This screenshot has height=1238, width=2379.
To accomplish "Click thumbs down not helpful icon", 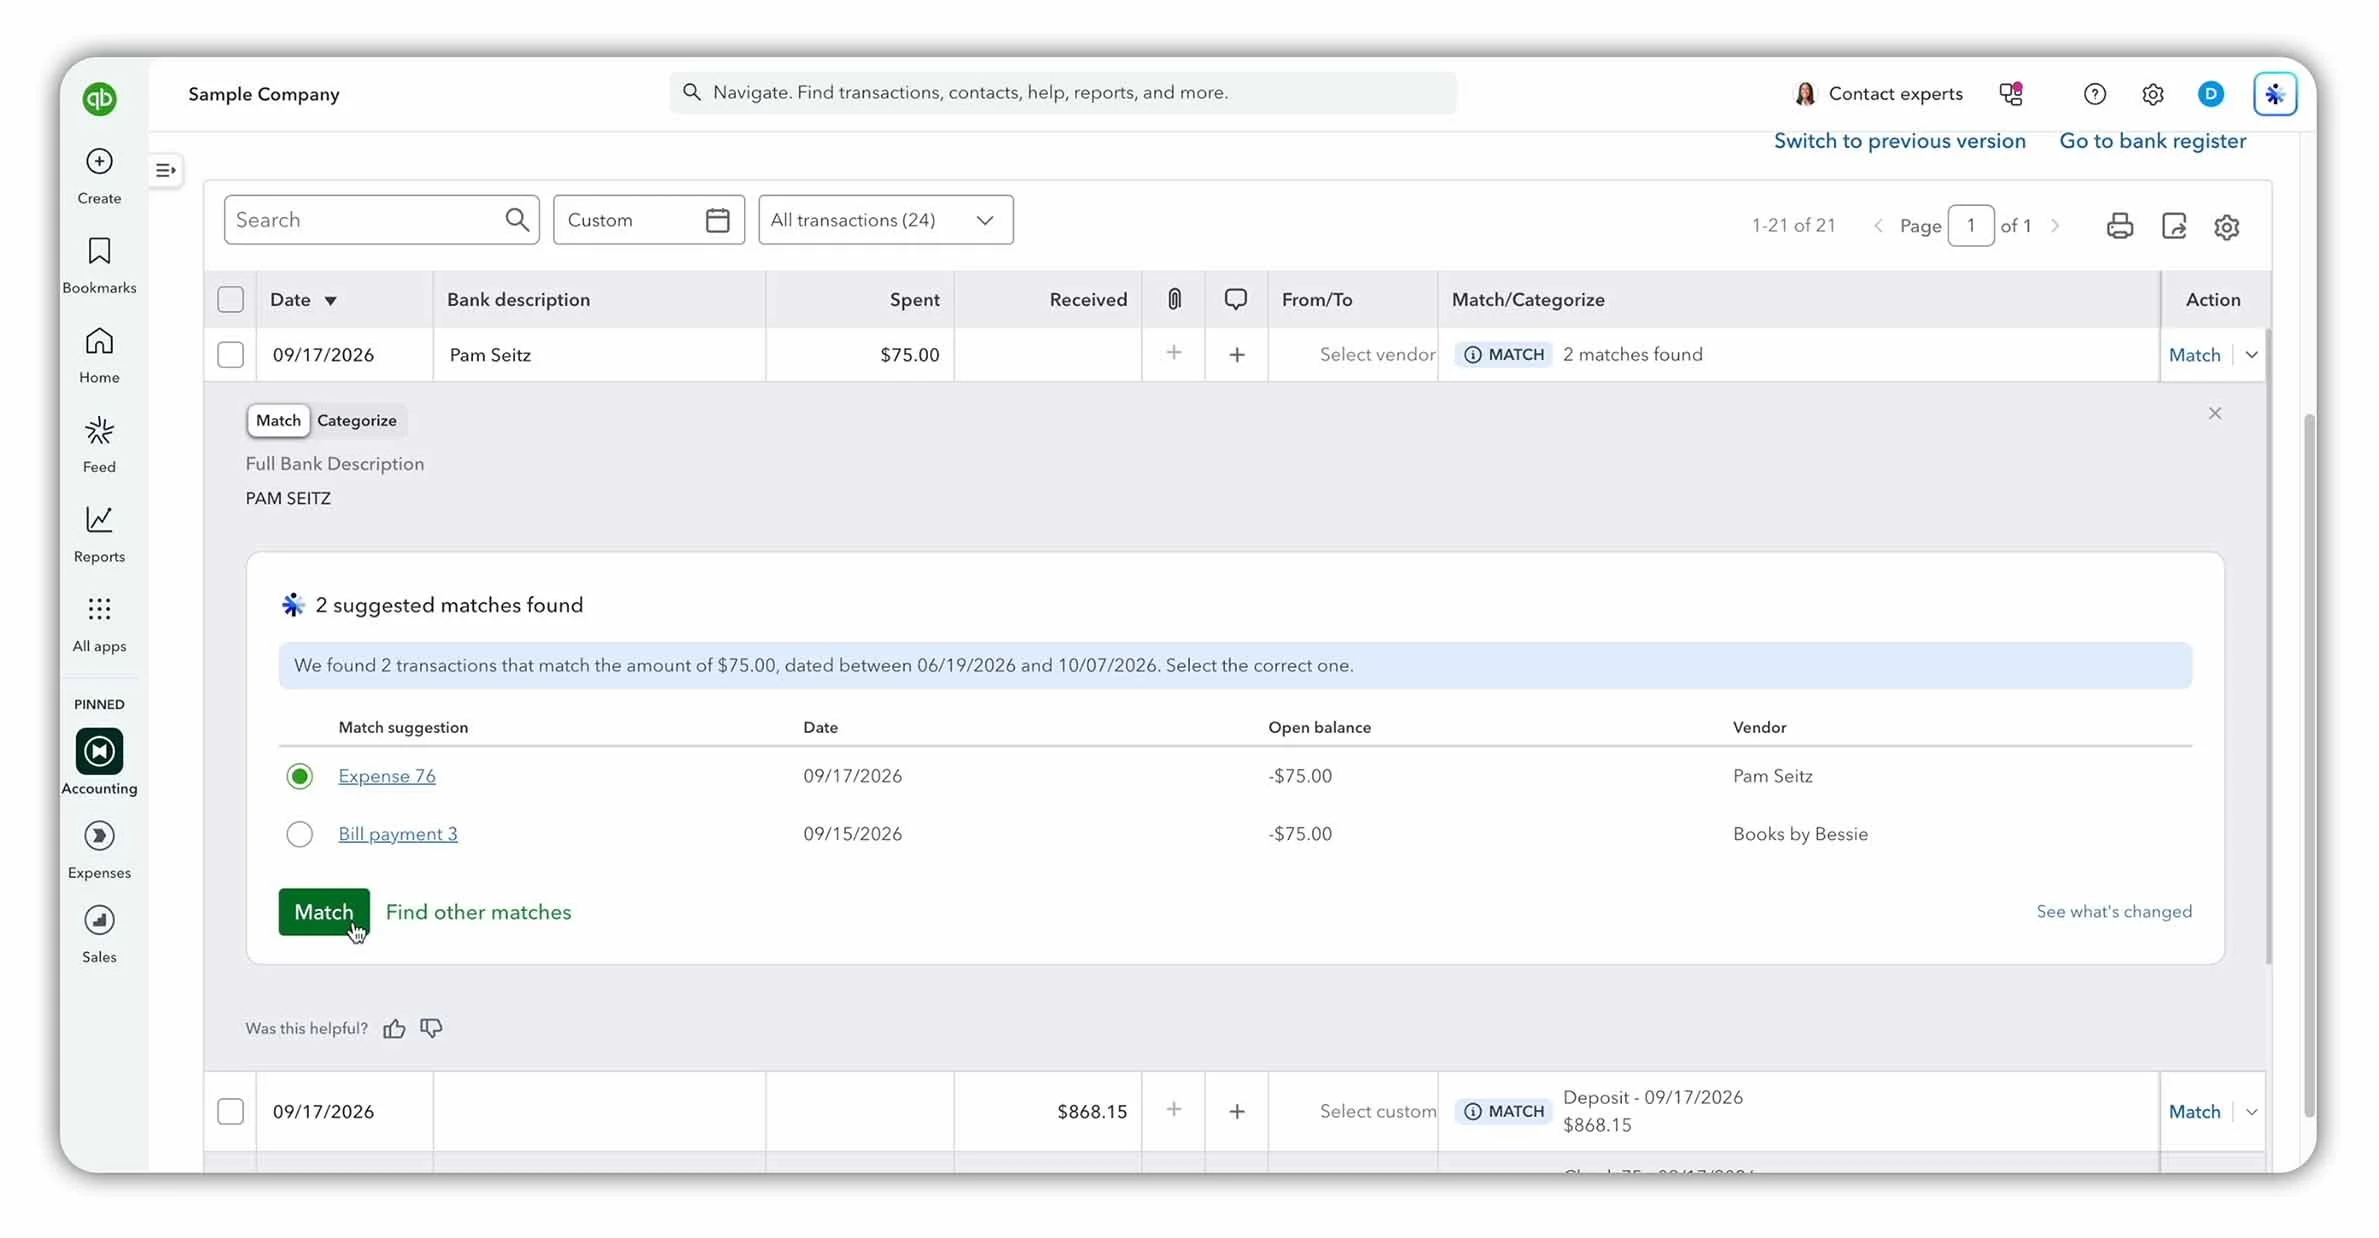I will [x=431, y=1028].
